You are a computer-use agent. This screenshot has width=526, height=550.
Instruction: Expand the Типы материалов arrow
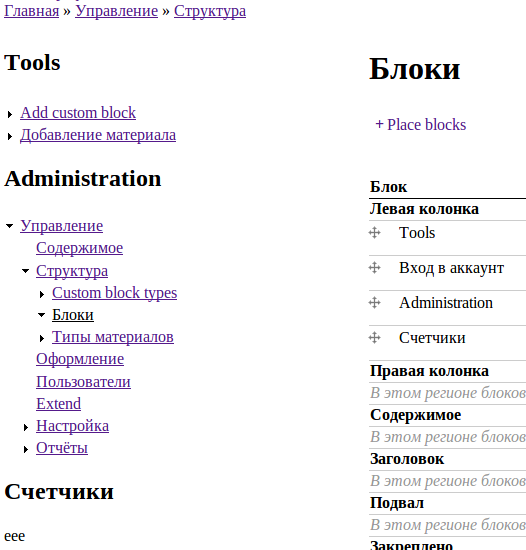(x=42, y=338)
